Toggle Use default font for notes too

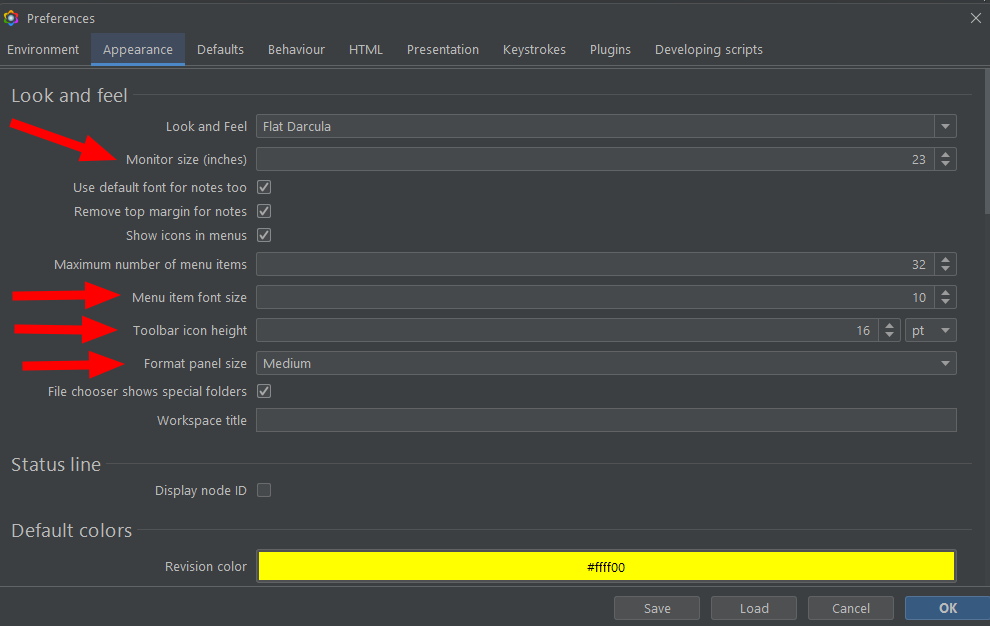point(264,187)
